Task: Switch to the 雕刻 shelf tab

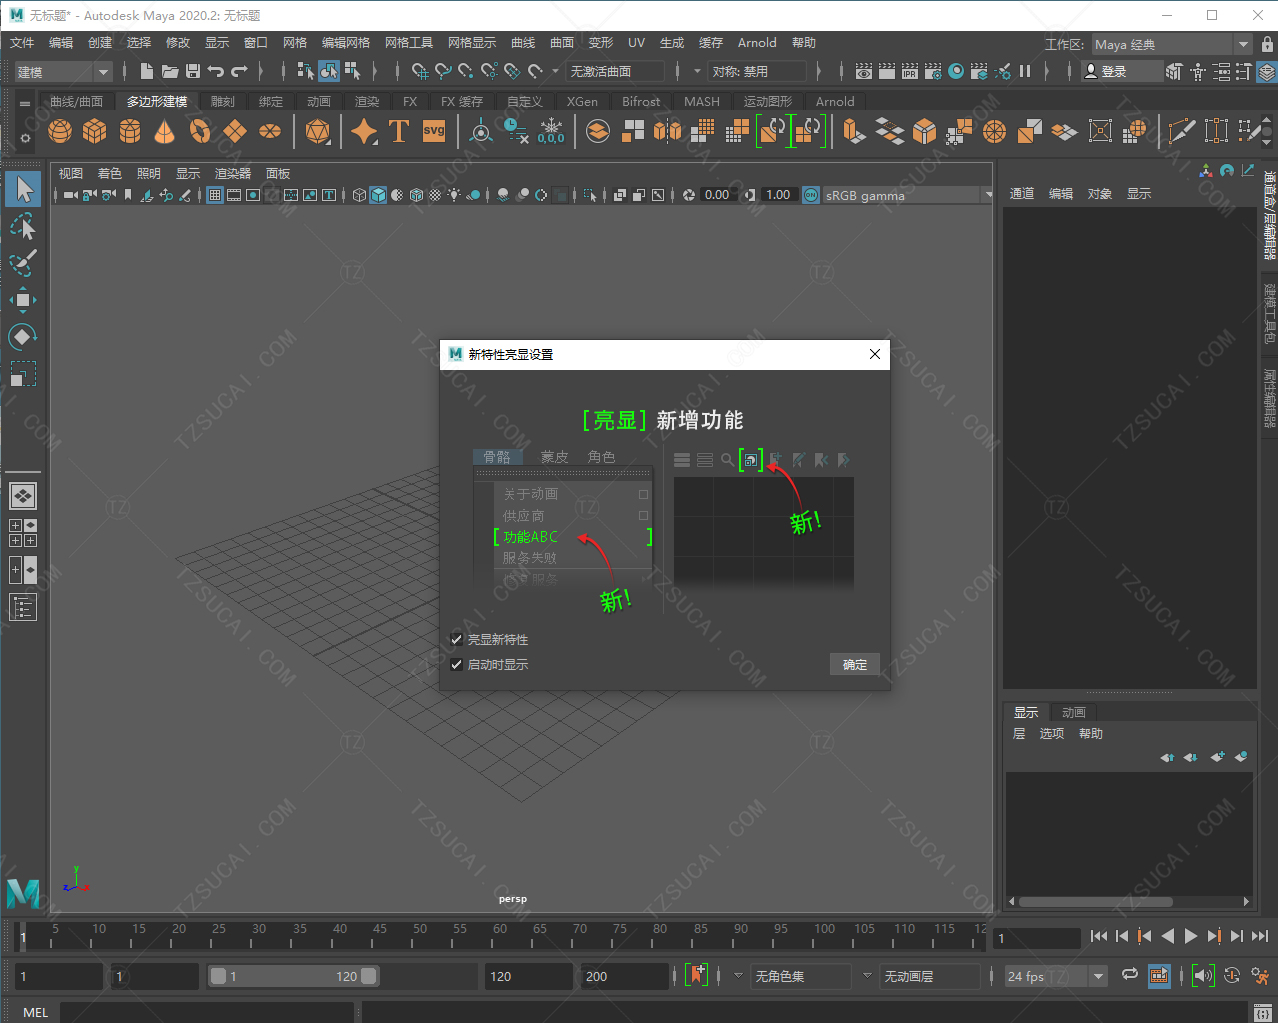Action: pyautogui.click(x=223, y=101)
